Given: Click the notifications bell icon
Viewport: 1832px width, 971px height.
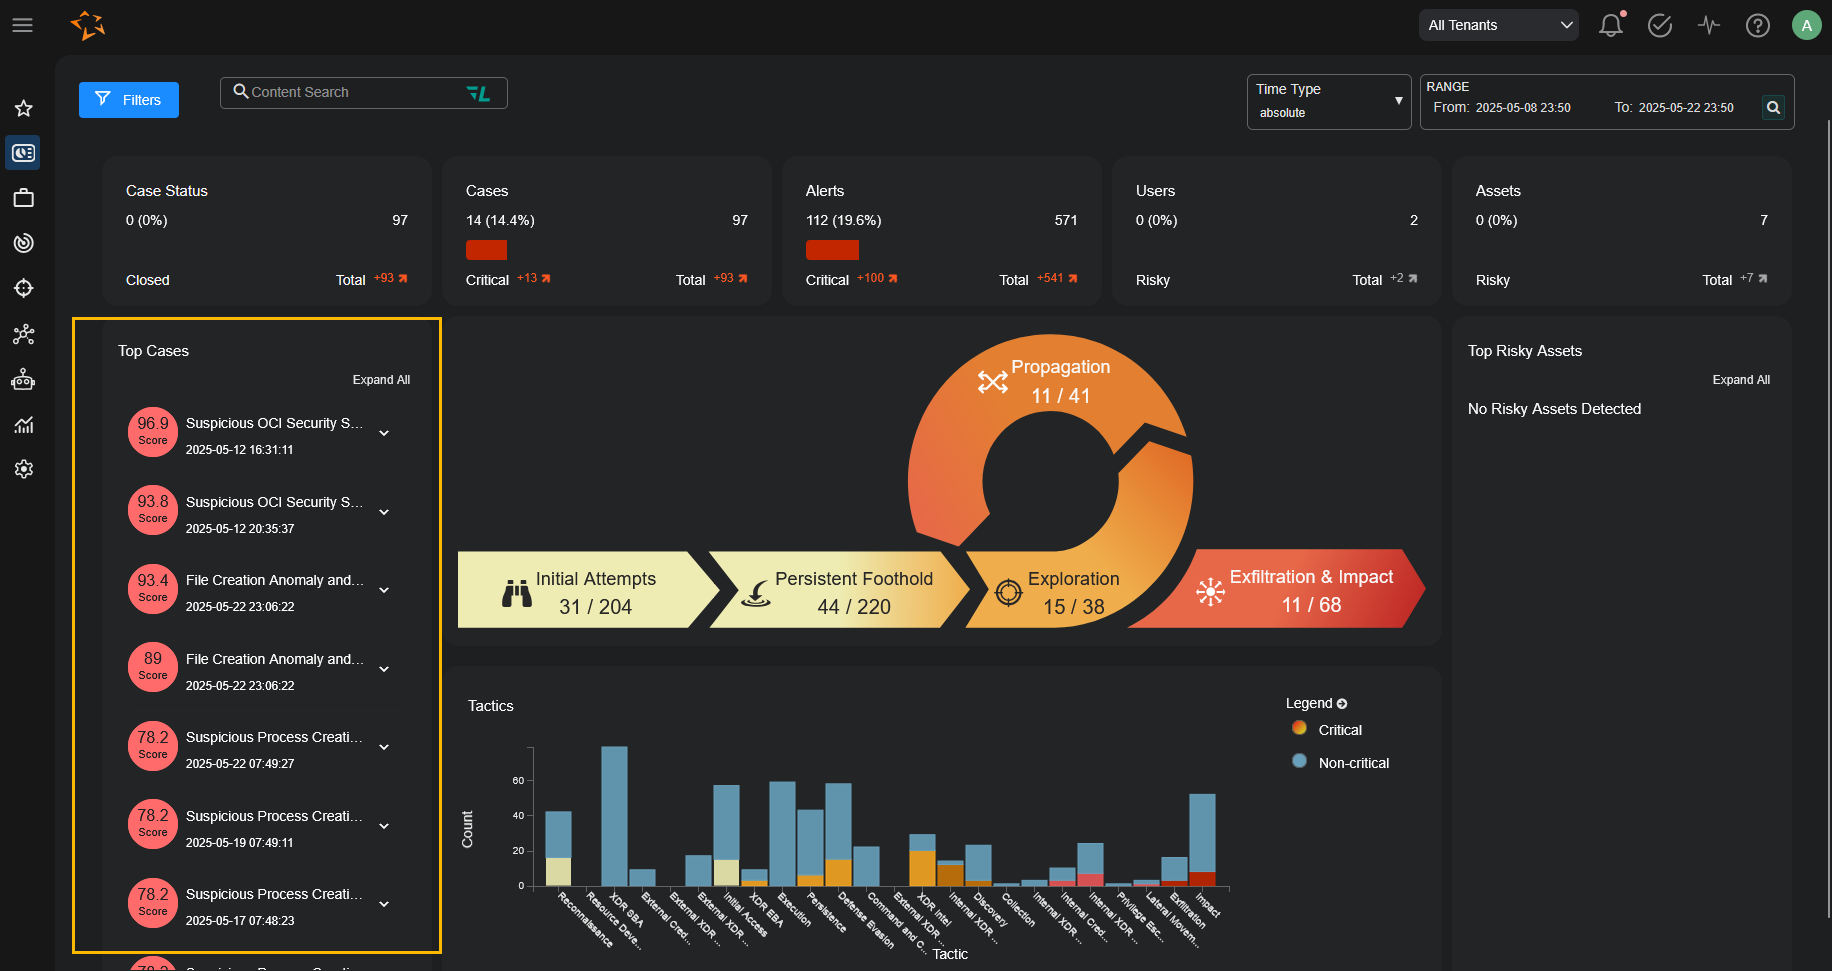Looking at the screenshot, I should [1610, 25].
